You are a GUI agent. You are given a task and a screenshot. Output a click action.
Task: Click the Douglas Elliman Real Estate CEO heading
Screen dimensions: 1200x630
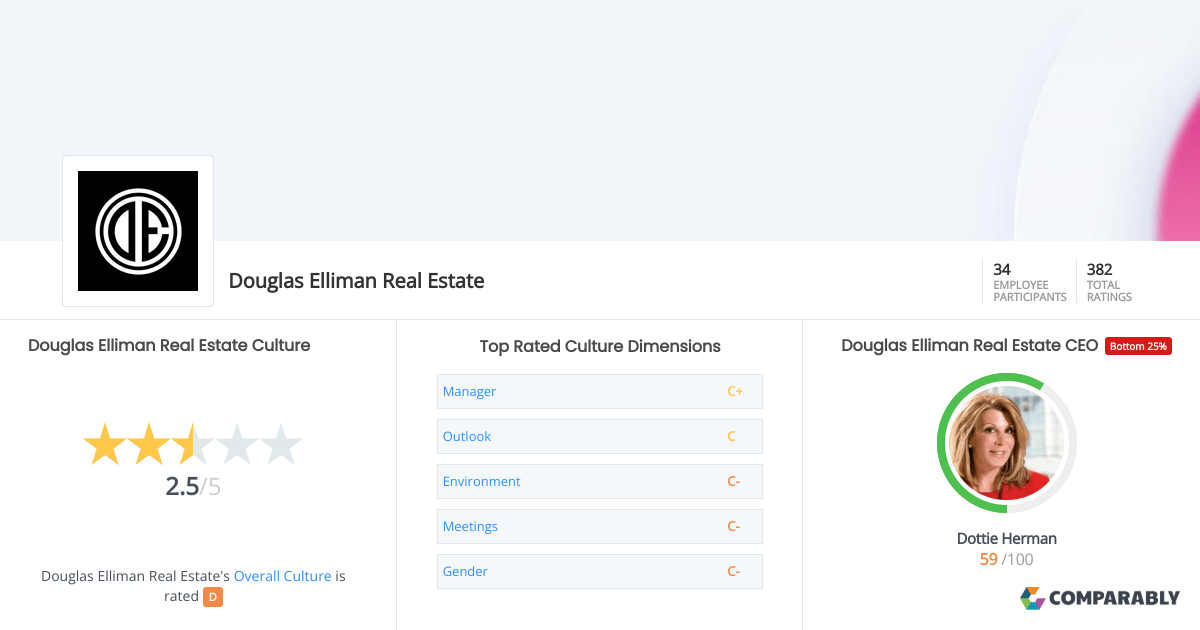(970, 345)
